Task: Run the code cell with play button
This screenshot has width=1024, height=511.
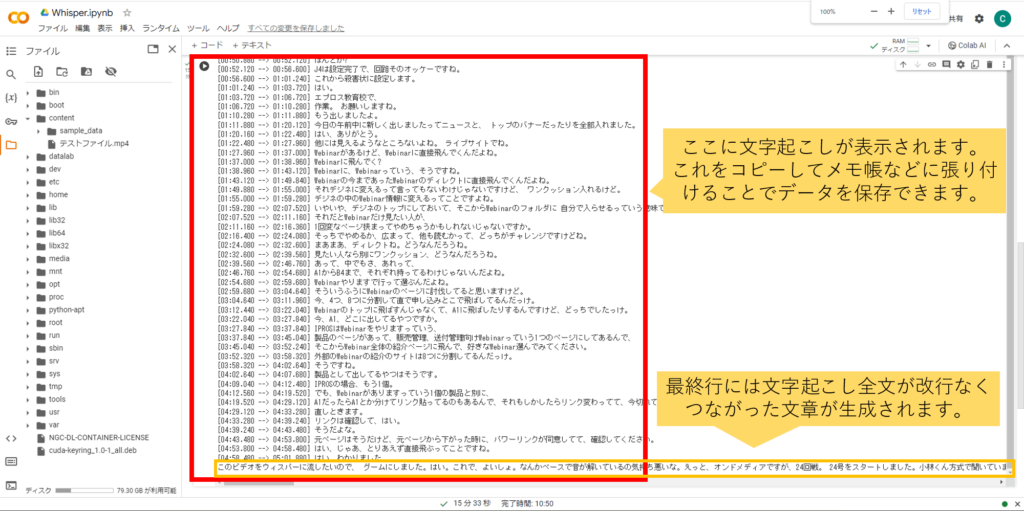Action: [205, 66]
